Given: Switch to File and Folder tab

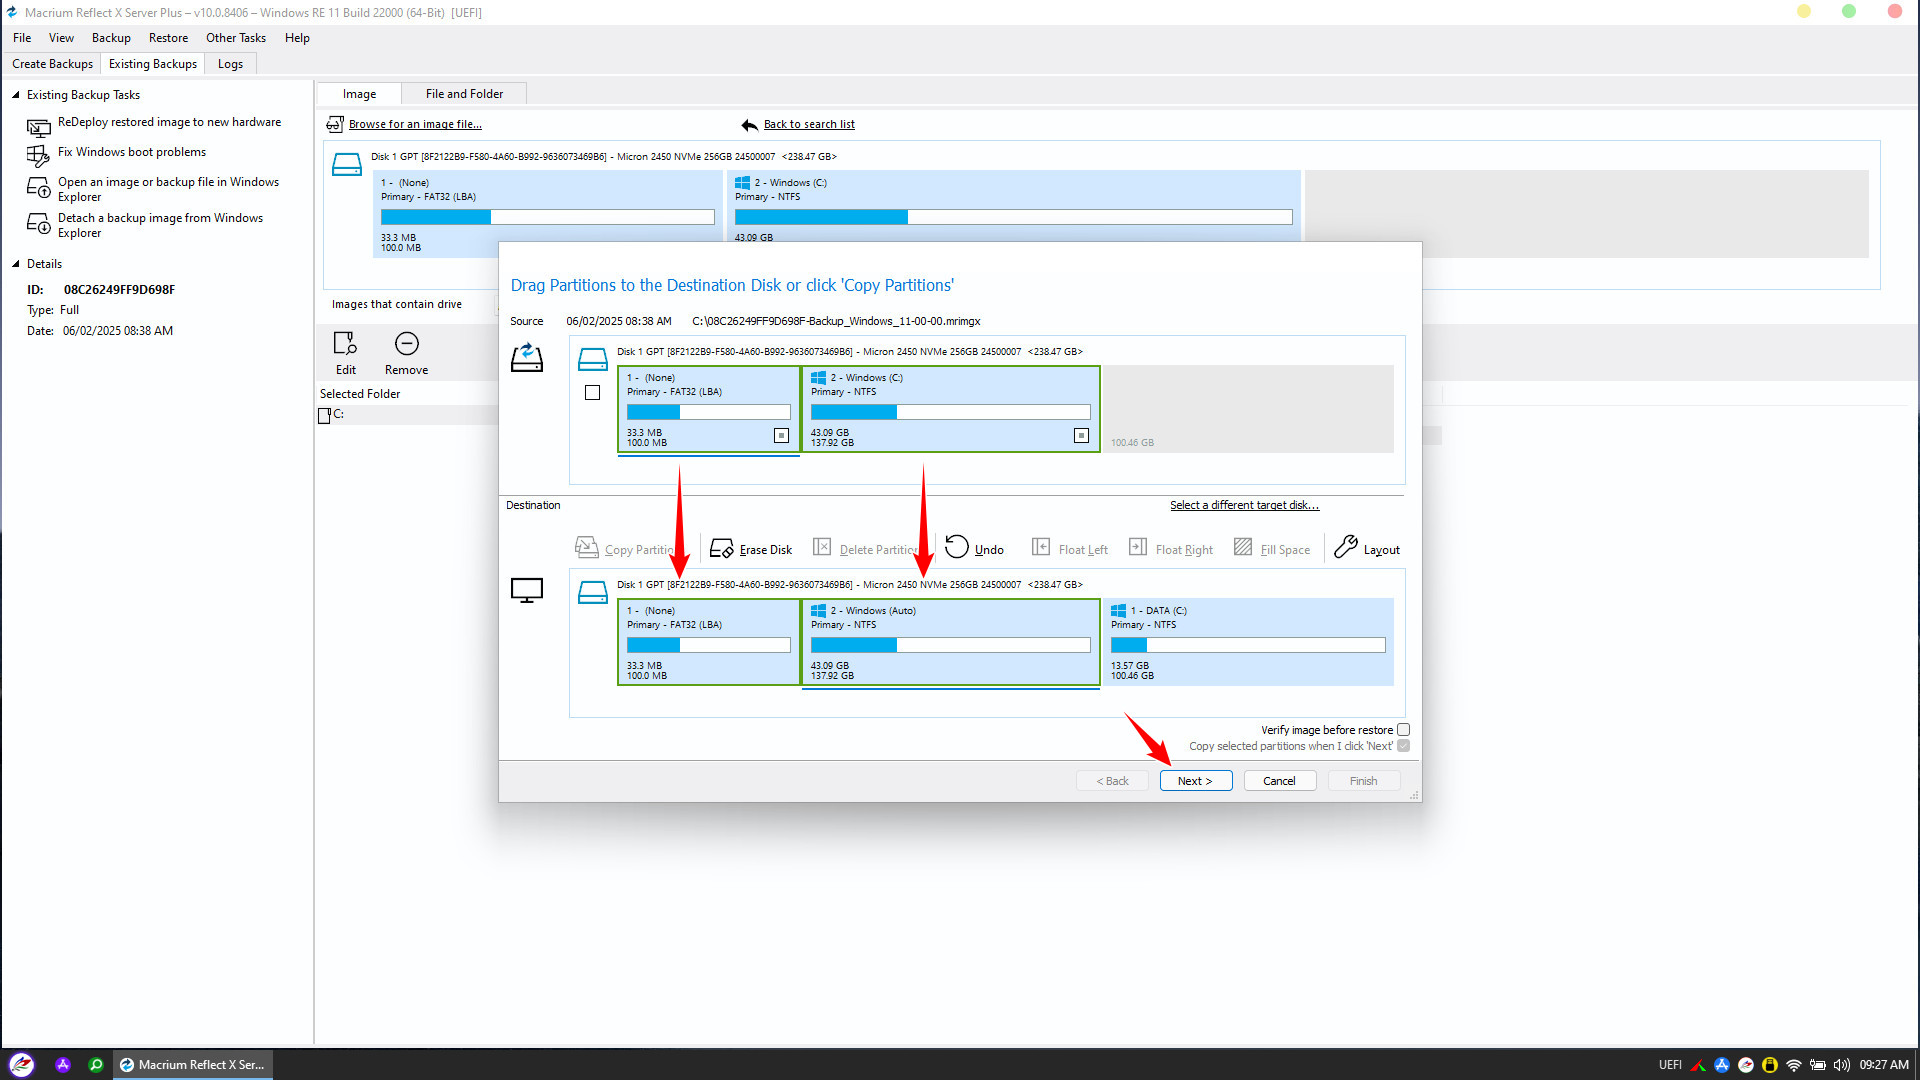Looking at the screenshot, I should tap(464, 94).
